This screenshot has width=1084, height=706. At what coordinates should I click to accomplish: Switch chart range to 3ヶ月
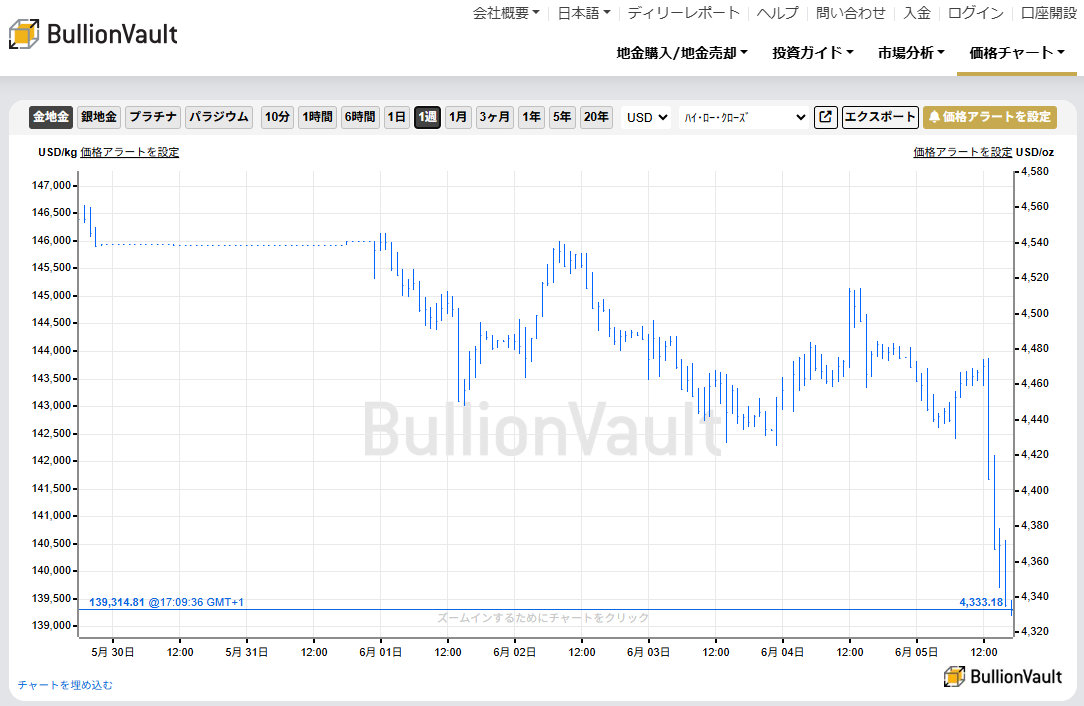(494, 117)
